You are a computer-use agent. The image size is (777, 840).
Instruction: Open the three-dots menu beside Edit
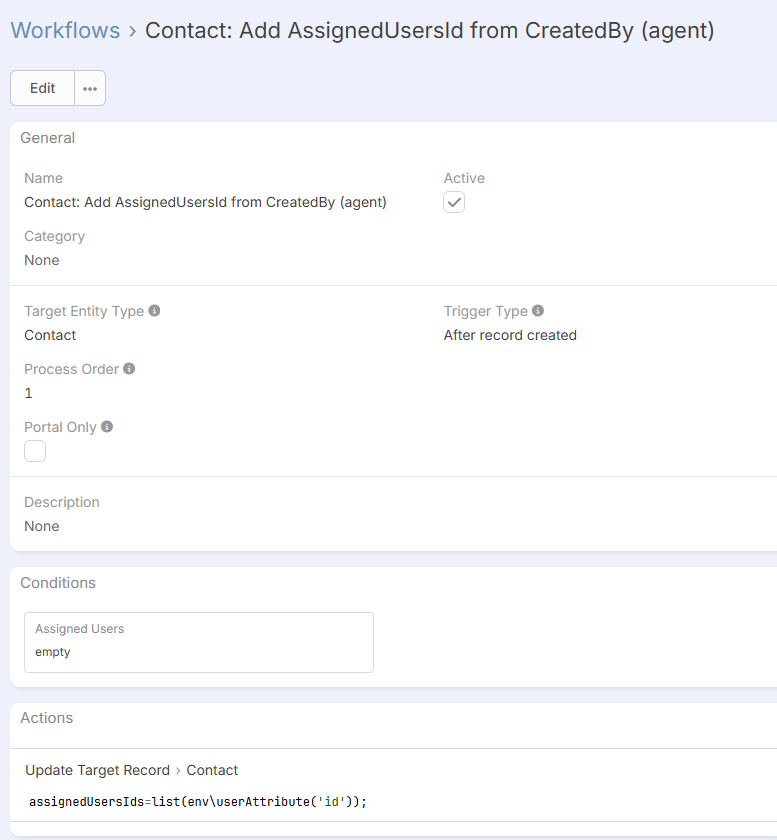tap(90, 88)
